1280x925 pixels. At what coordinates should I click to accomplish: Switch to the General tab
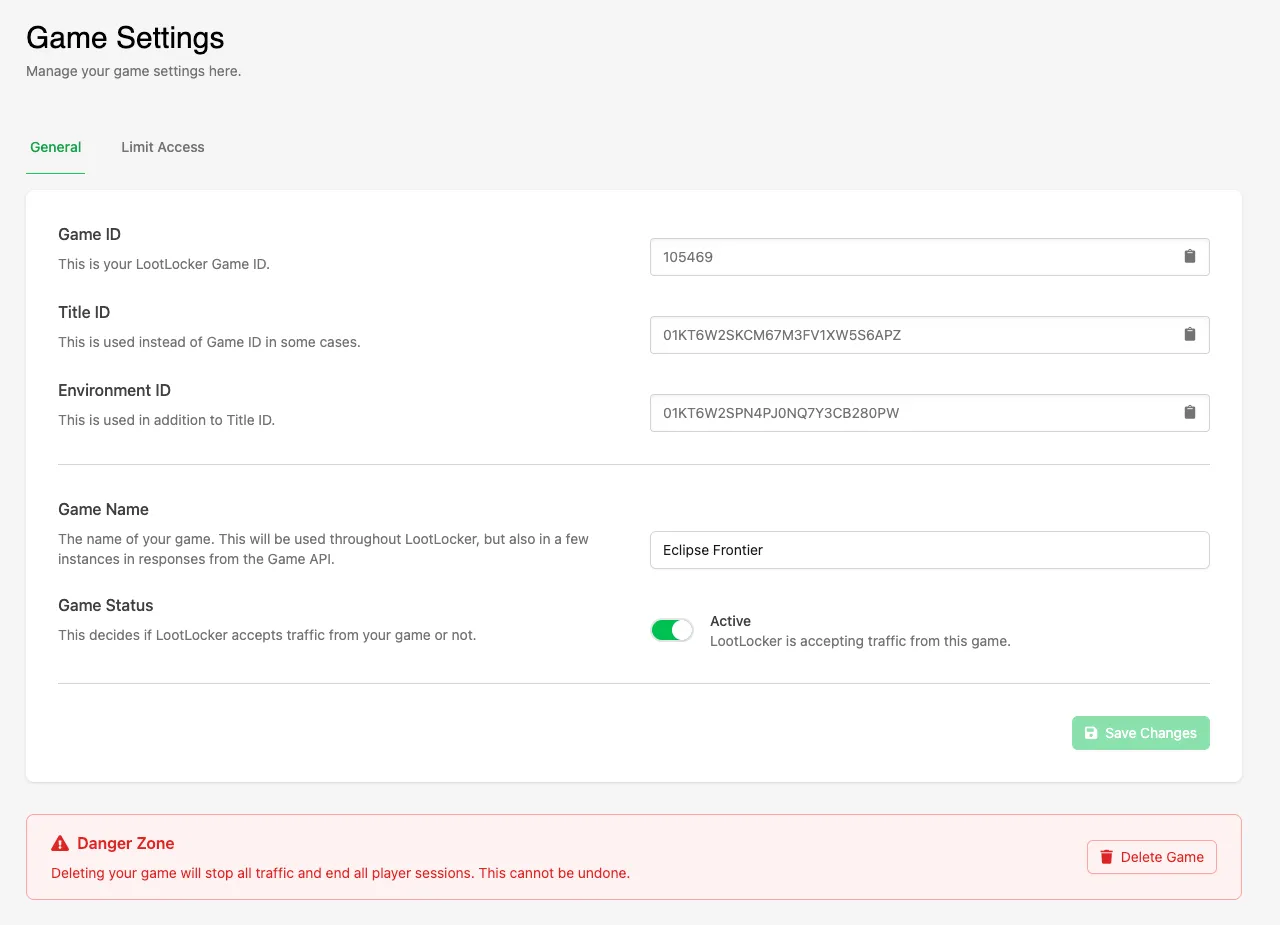tap(56, 147)
